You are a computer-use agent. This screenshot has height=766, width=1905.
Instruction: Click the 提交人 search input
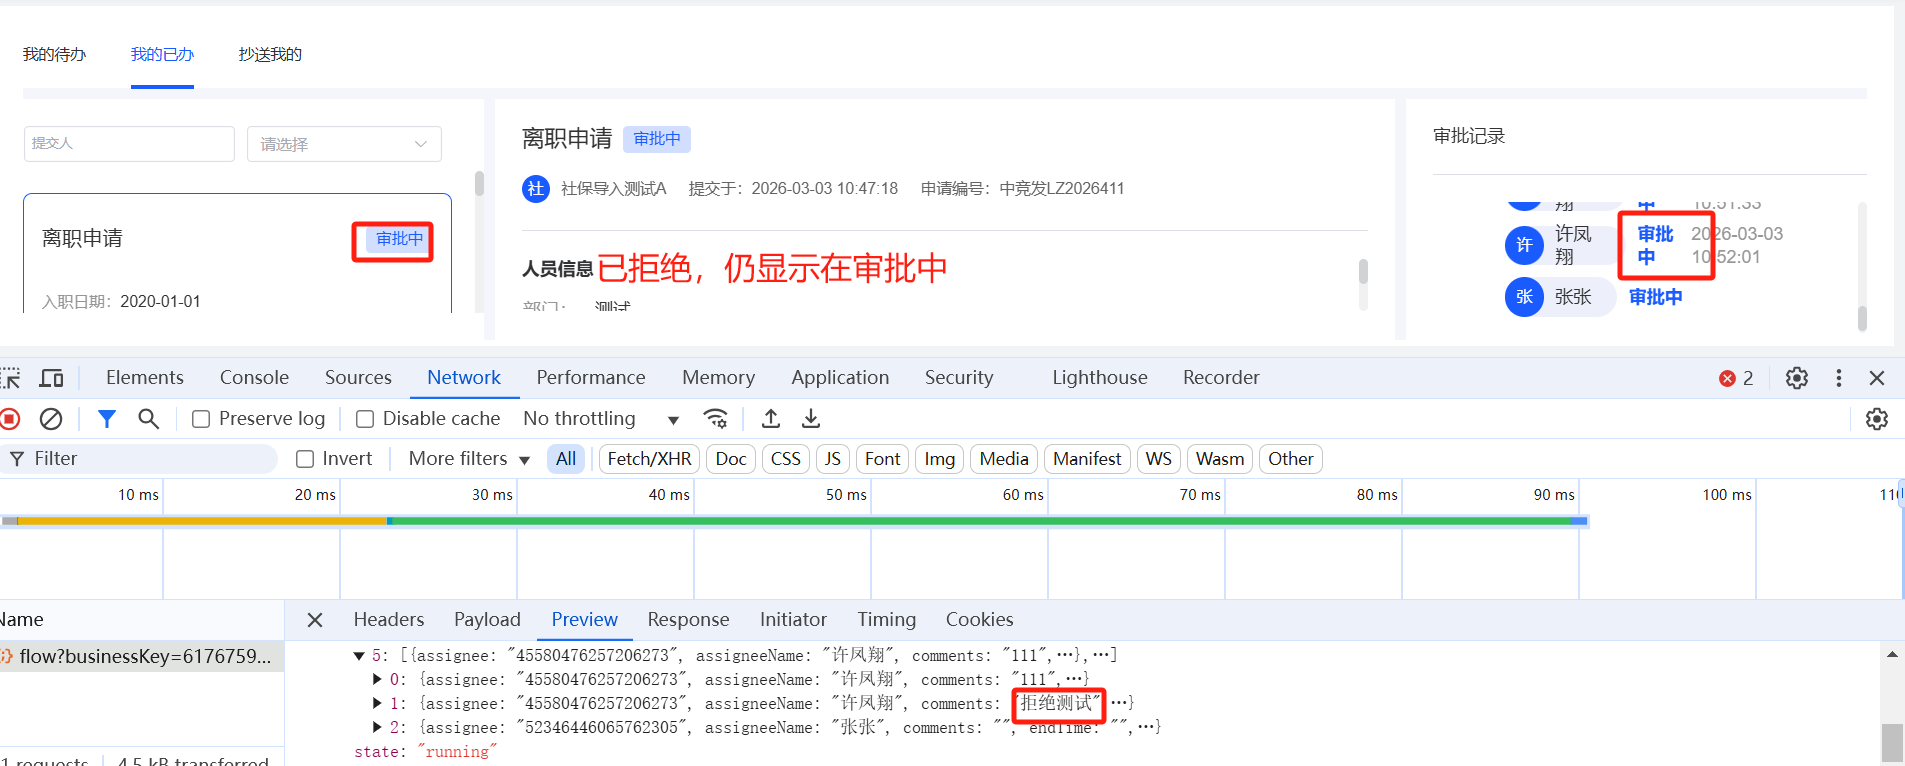point(129,144)
